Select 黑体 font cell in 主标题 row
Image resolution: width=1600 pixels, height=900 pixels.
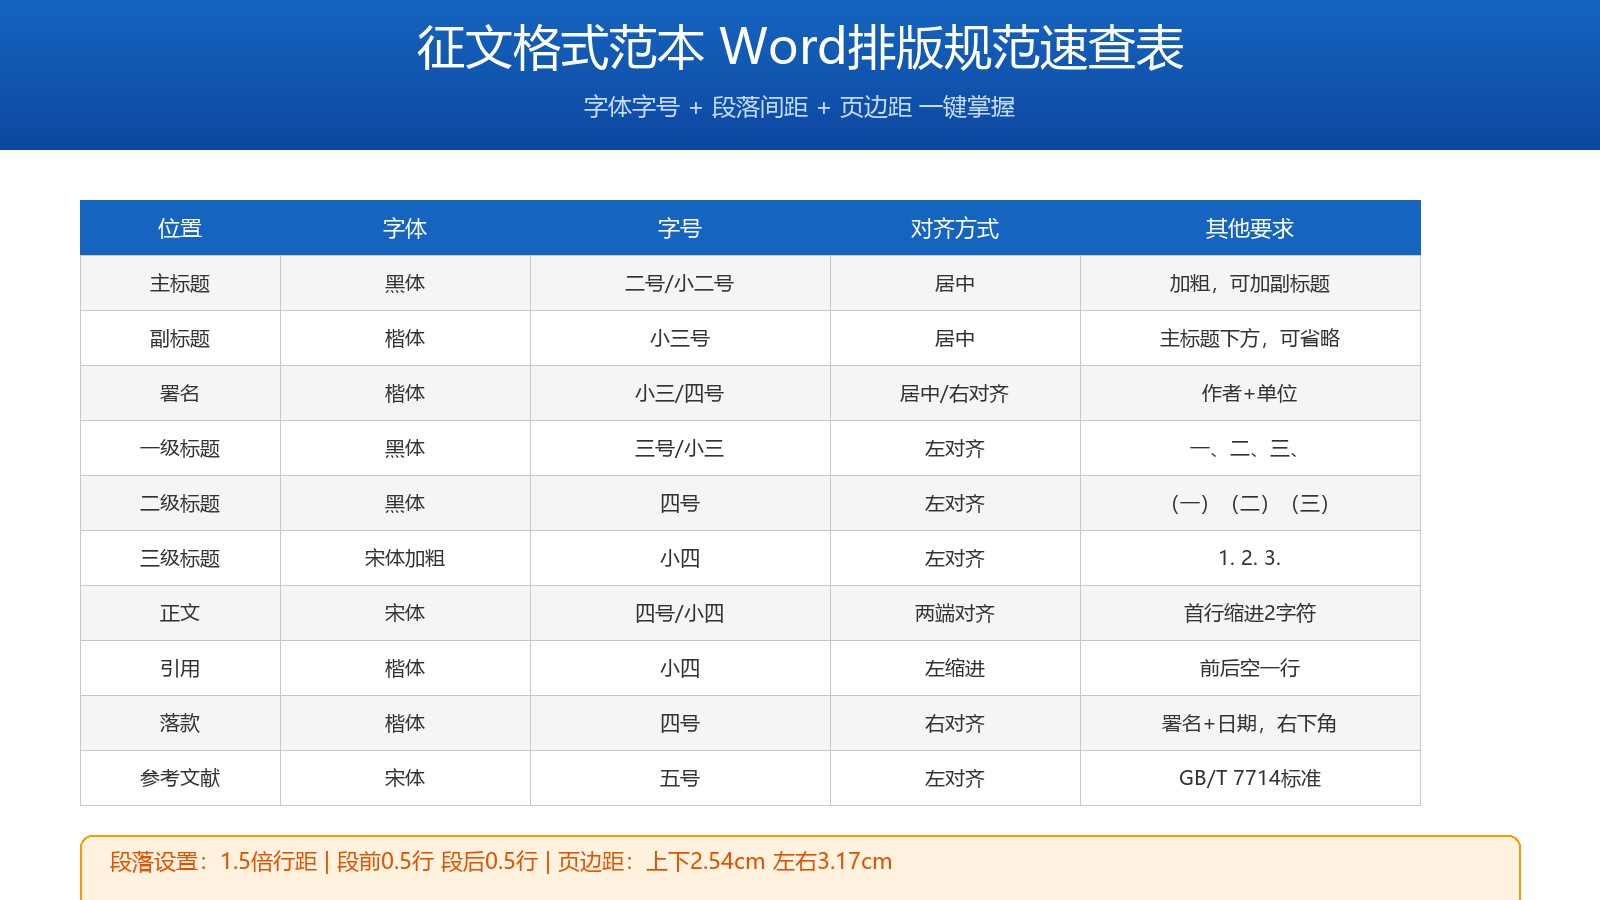[405, 283]
